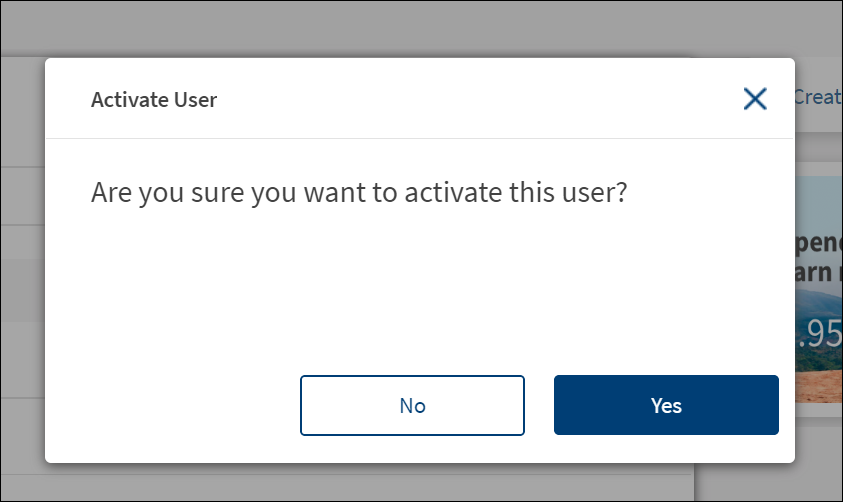Click the question mark ending the message
Image resolution: width=843 pixels, height=502 pixels.
[x=620, y=192]
